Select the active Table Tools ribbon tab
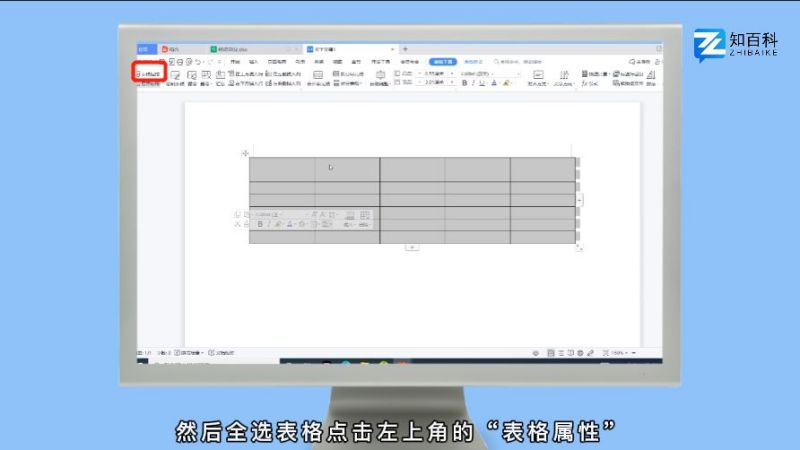This screenshot has width=800, height=450. click(x=443, y=61)
